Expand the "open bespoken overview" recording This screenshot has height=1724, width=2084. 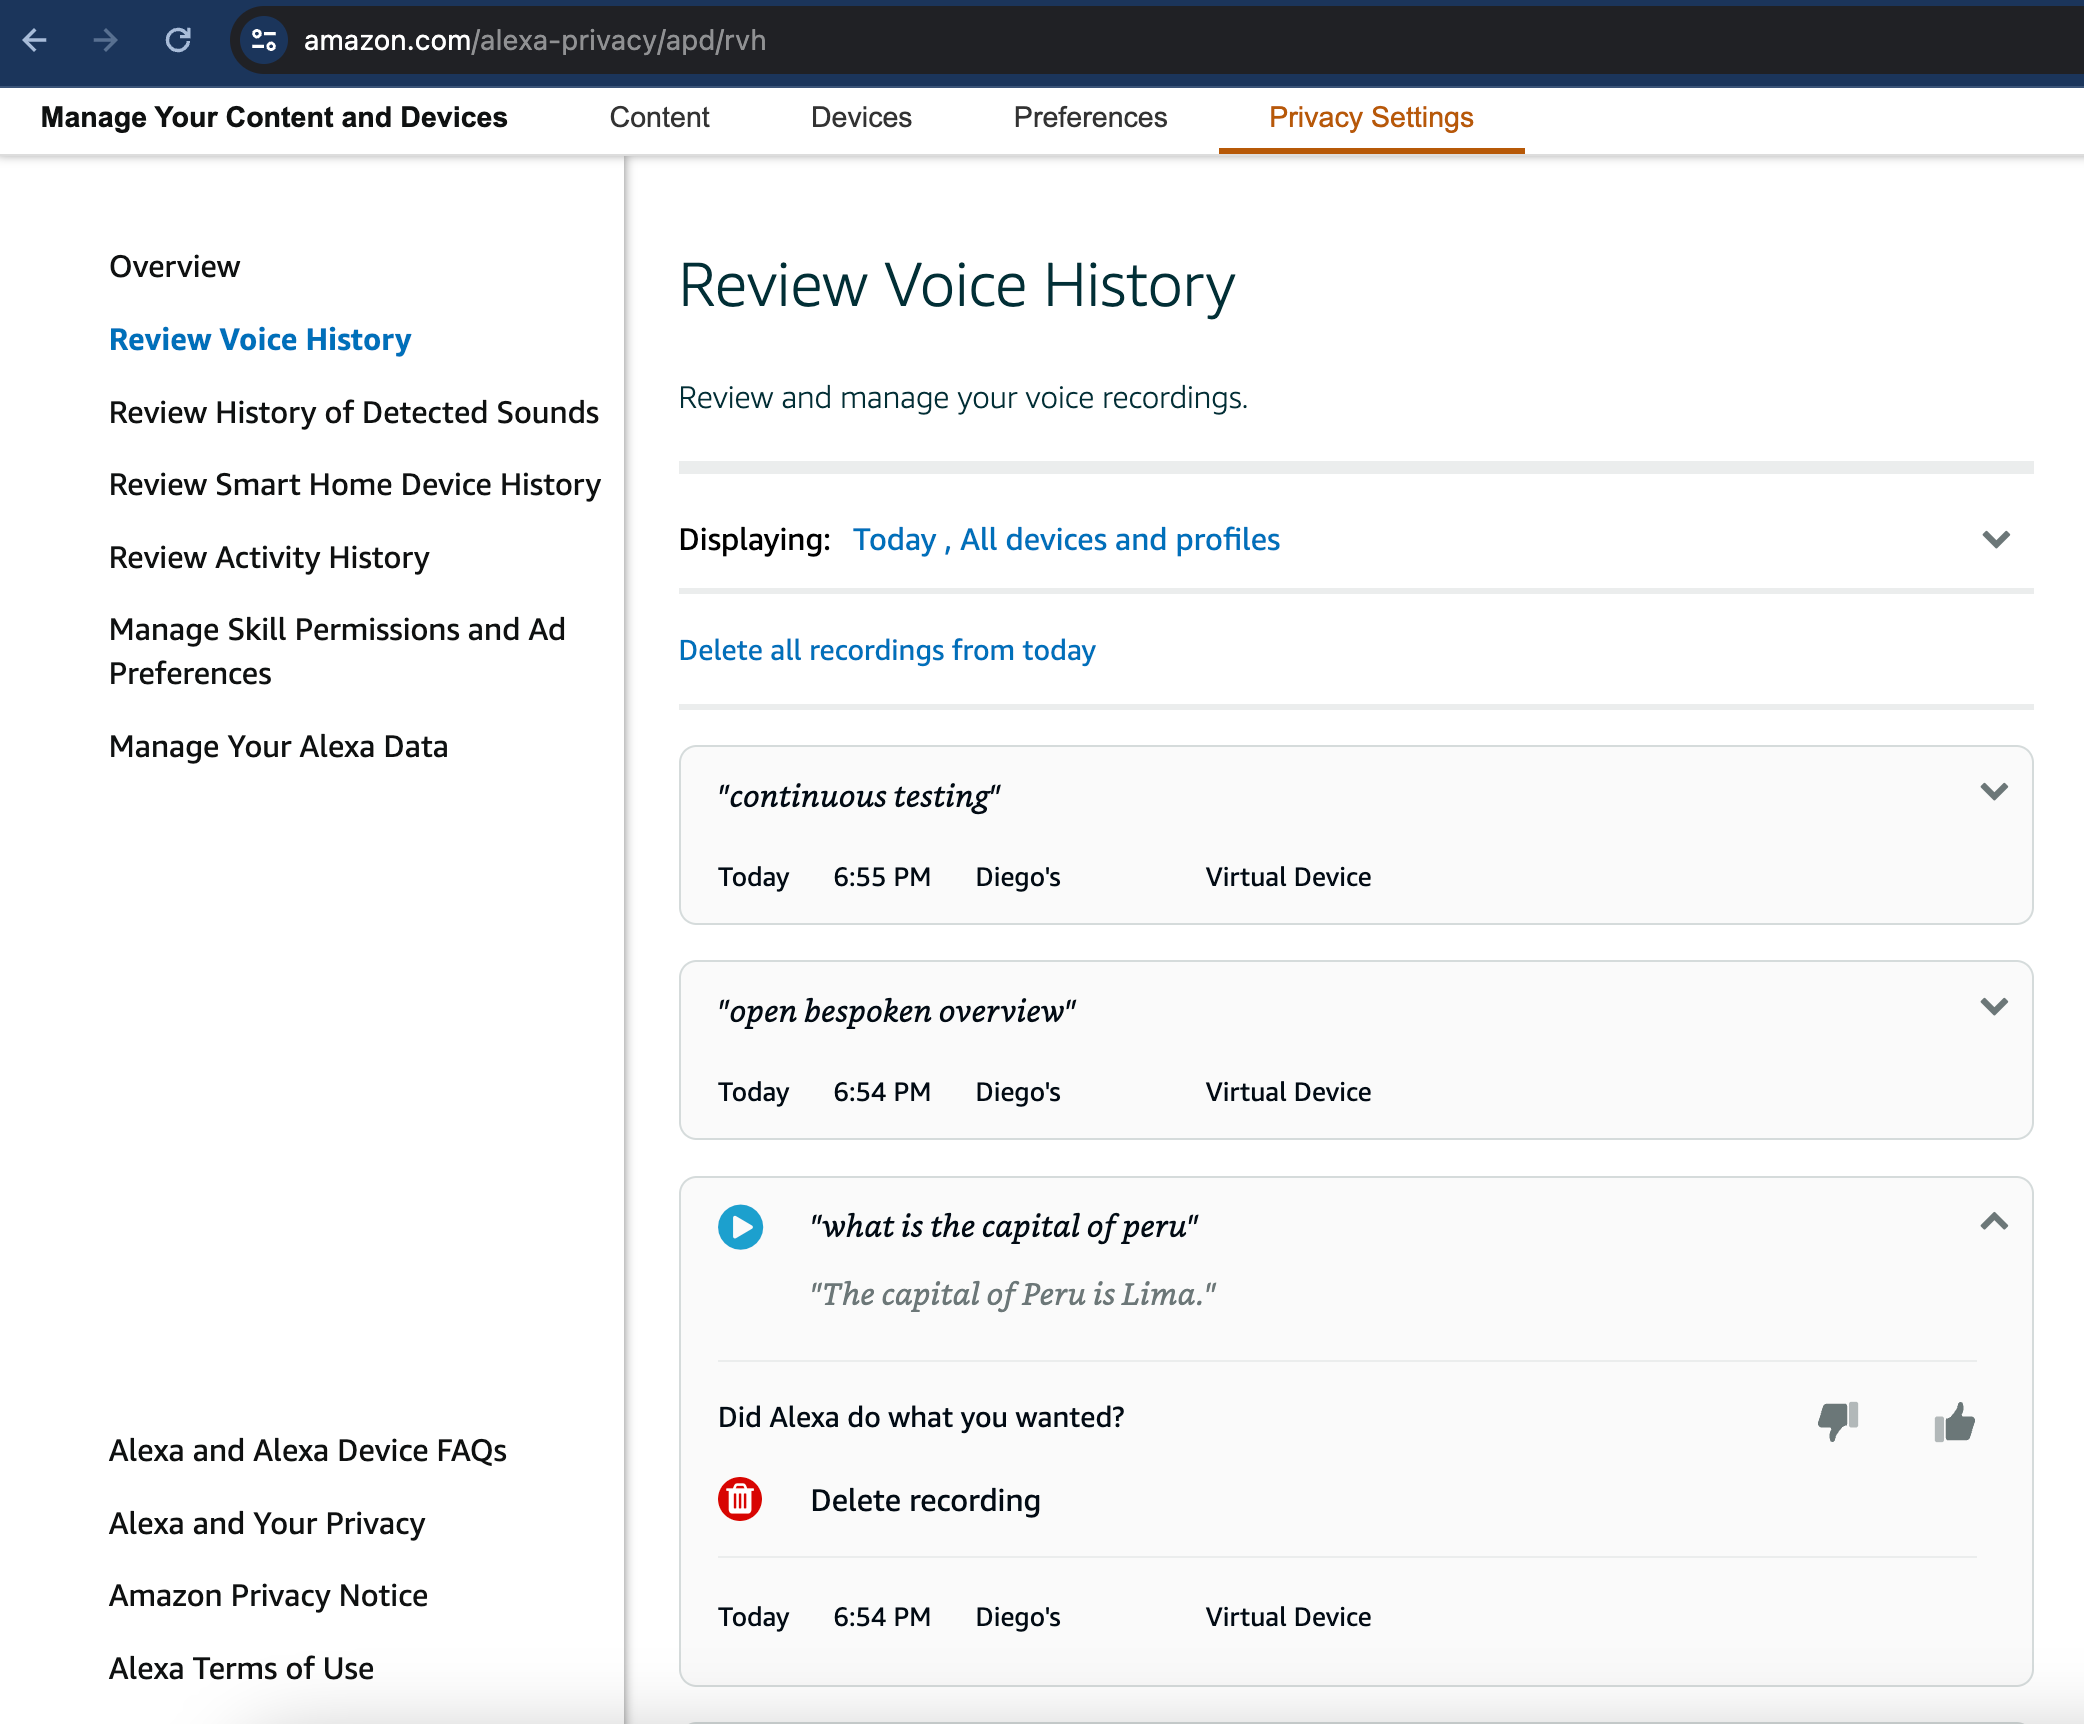[1994, 1006]
